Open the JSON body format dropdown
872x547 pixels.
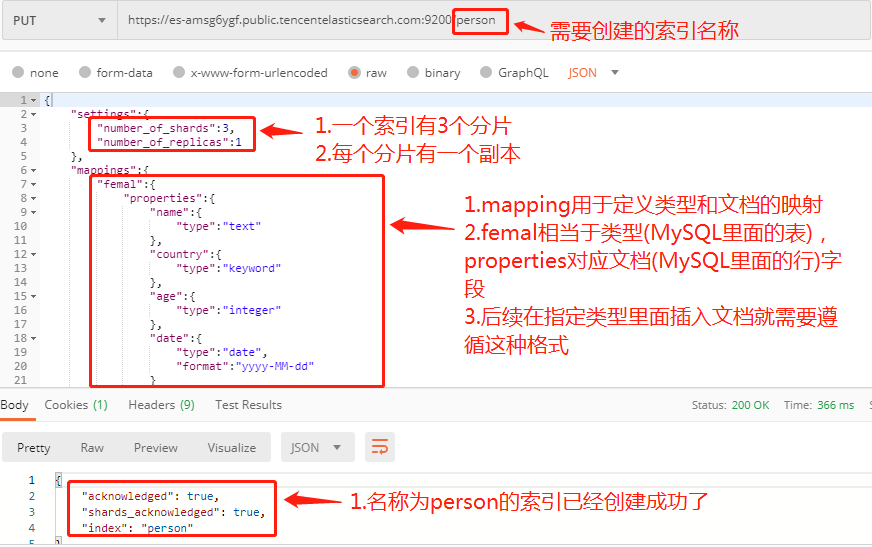[593, 72]
